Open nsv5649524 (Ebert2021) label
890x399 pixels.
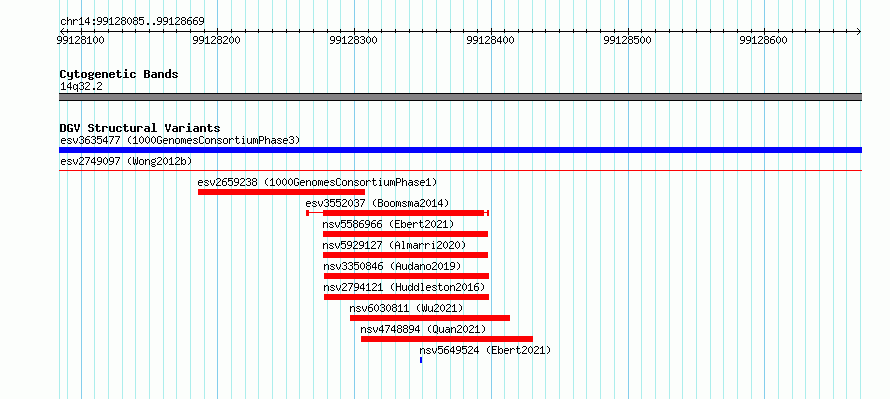coord(485,350)
